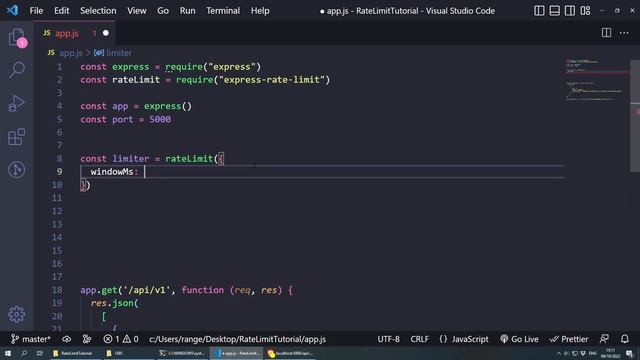640x360 pixels.
Task: Click the master branch indicator
Action: pos(31,339)
